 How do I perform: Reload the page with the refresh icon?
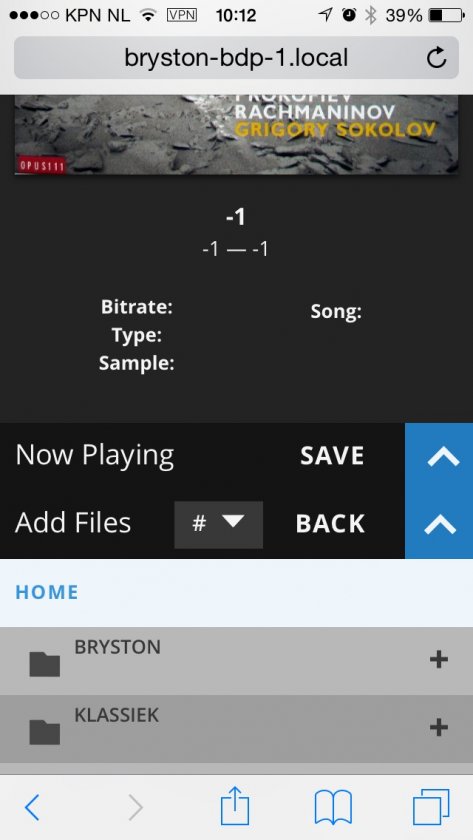(x=437, y=58)
